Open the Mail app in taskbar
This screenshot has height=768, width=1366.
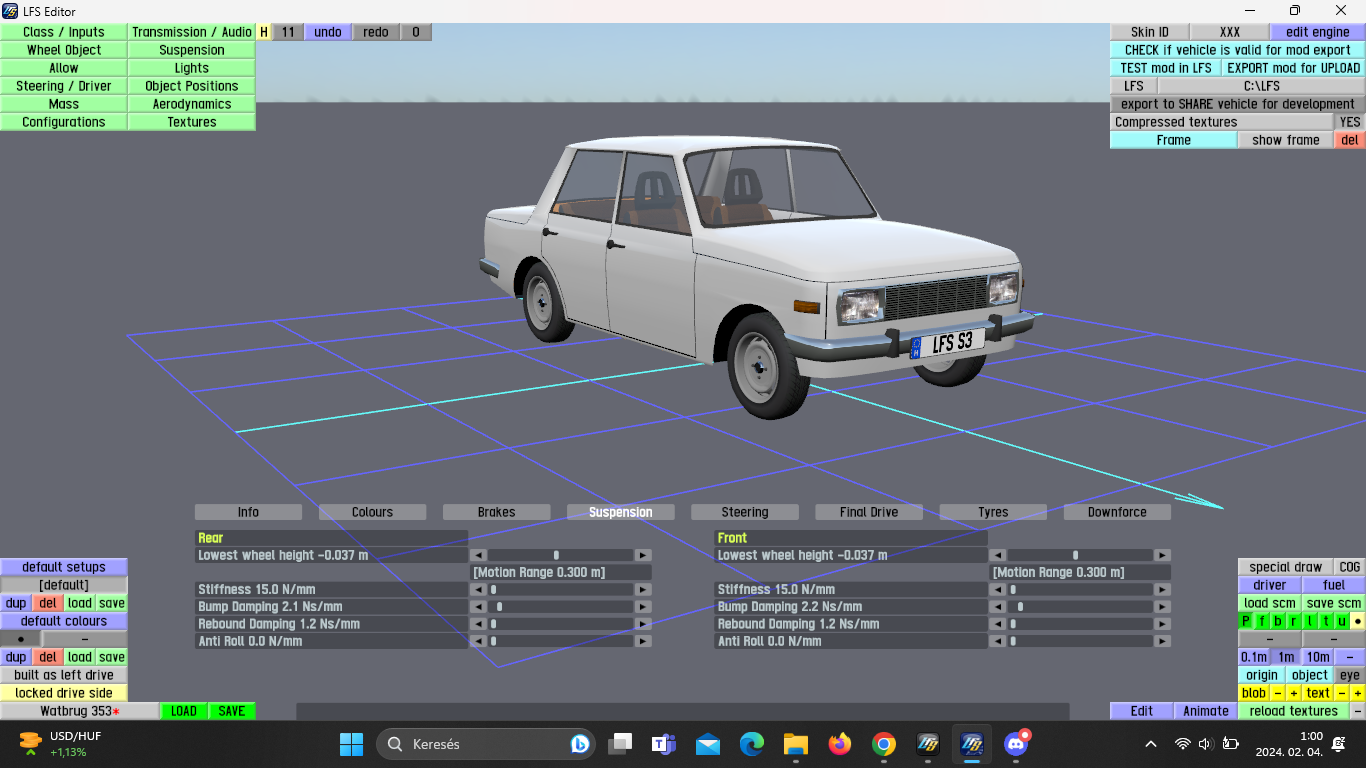708,744
